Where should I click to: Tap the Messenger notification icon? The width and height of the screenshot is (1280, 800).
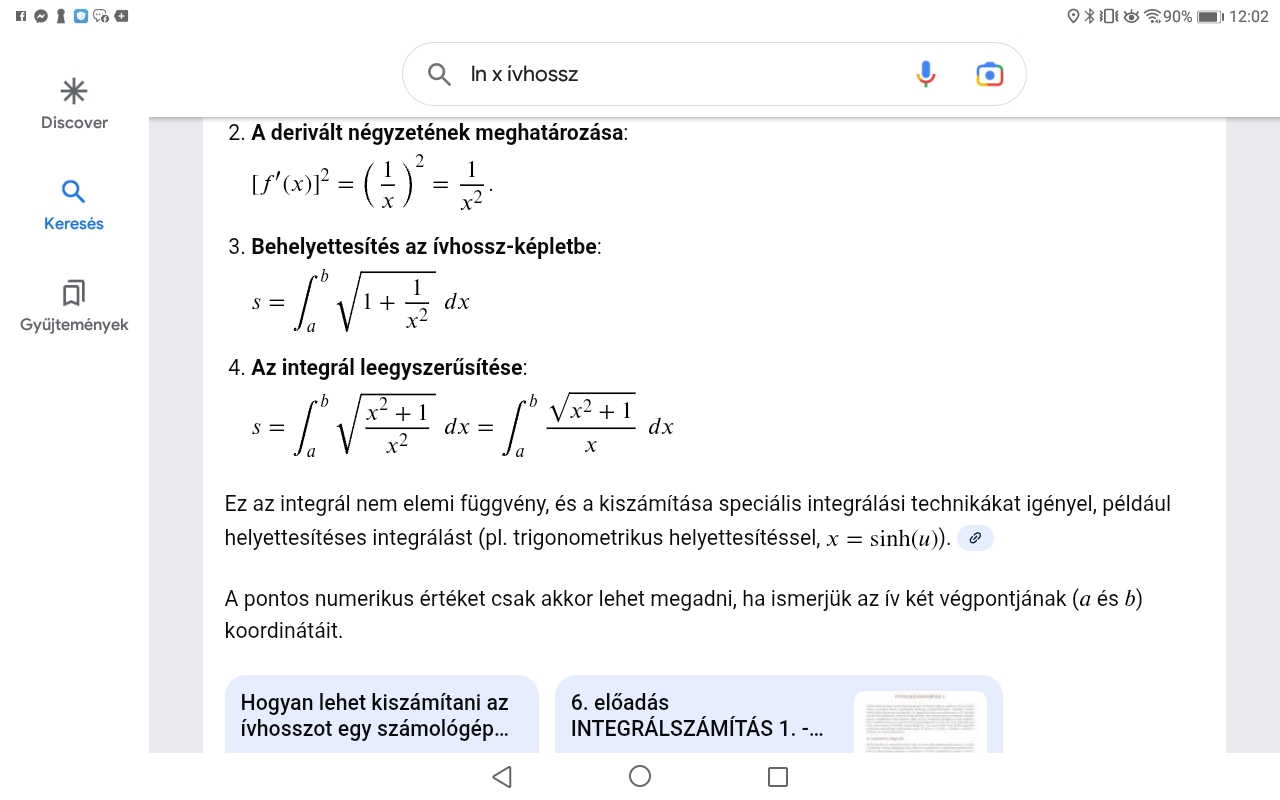(41, 16)
